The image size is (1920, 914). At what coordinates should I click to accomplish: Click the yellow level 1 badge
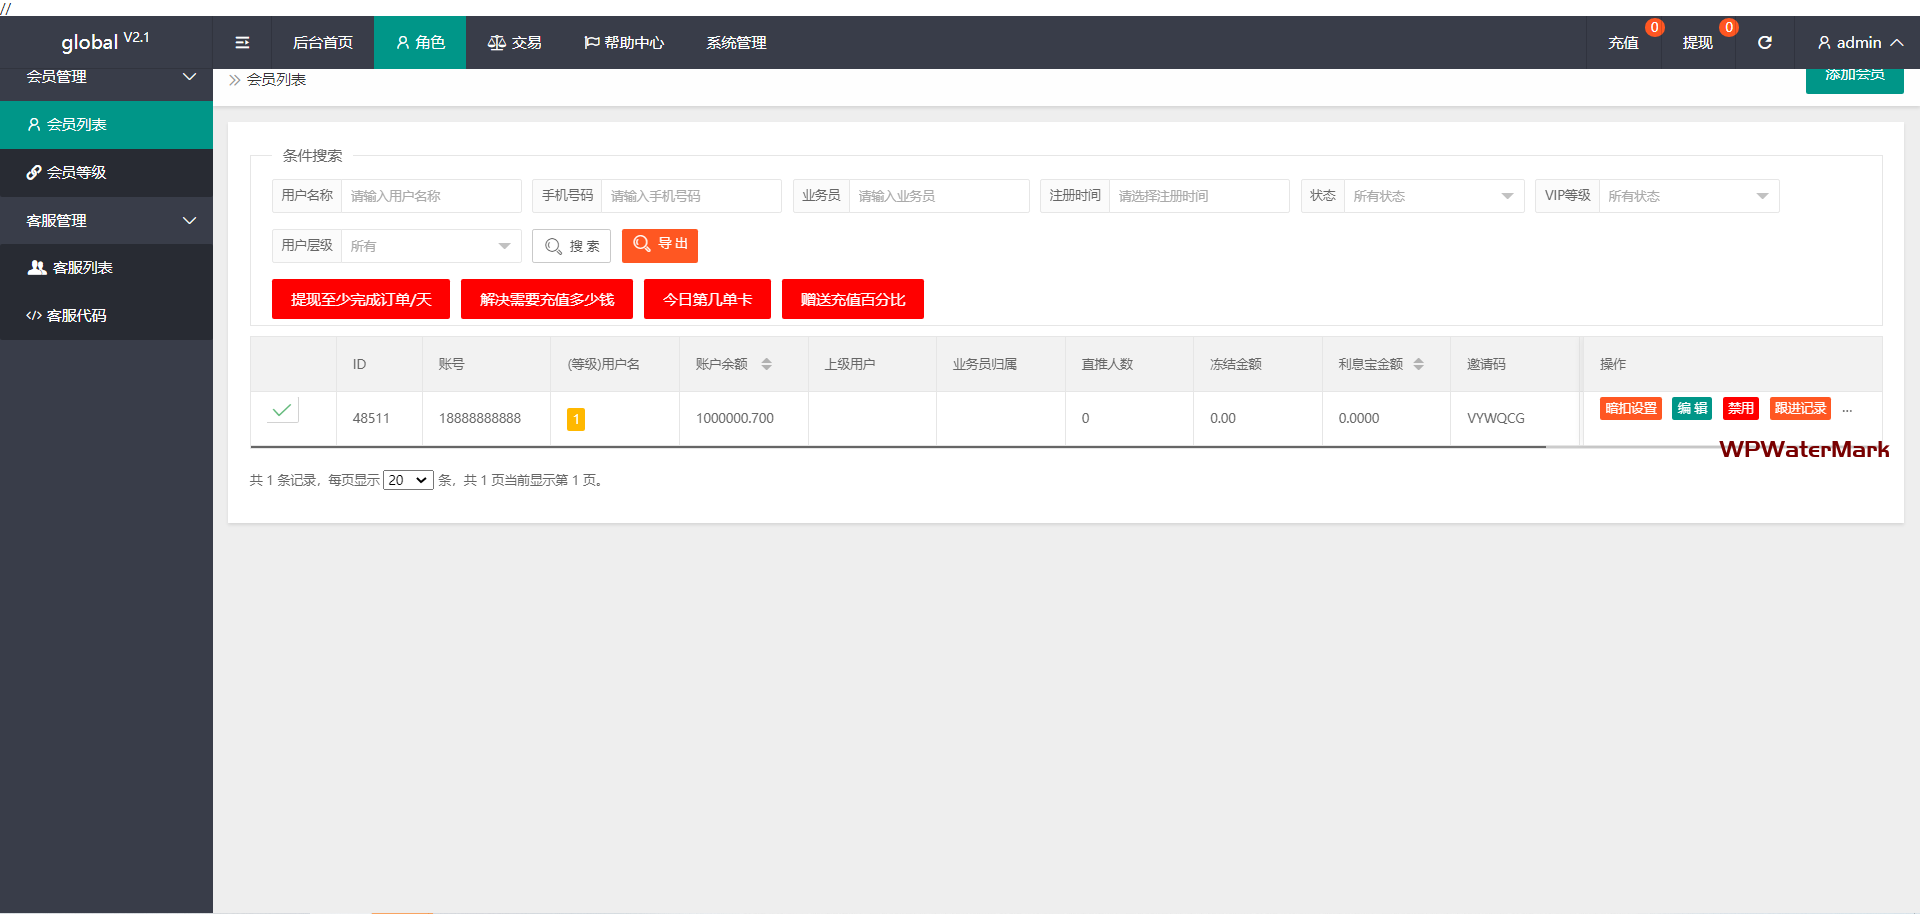tap(576, 419)
